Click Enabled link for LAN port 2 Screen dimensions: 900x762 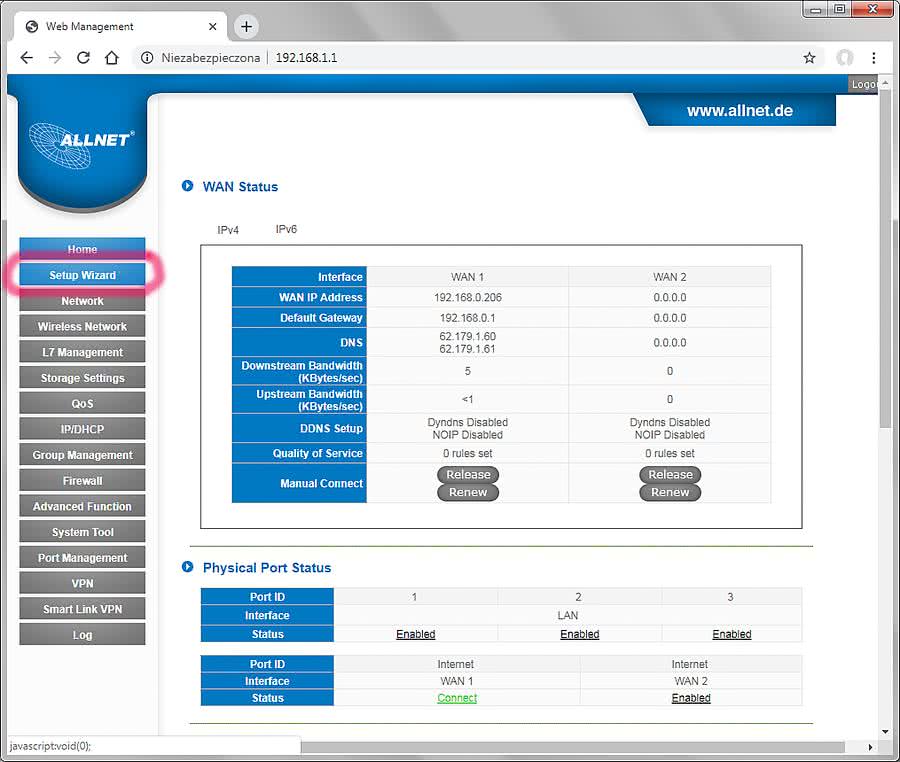coord(579,634)
